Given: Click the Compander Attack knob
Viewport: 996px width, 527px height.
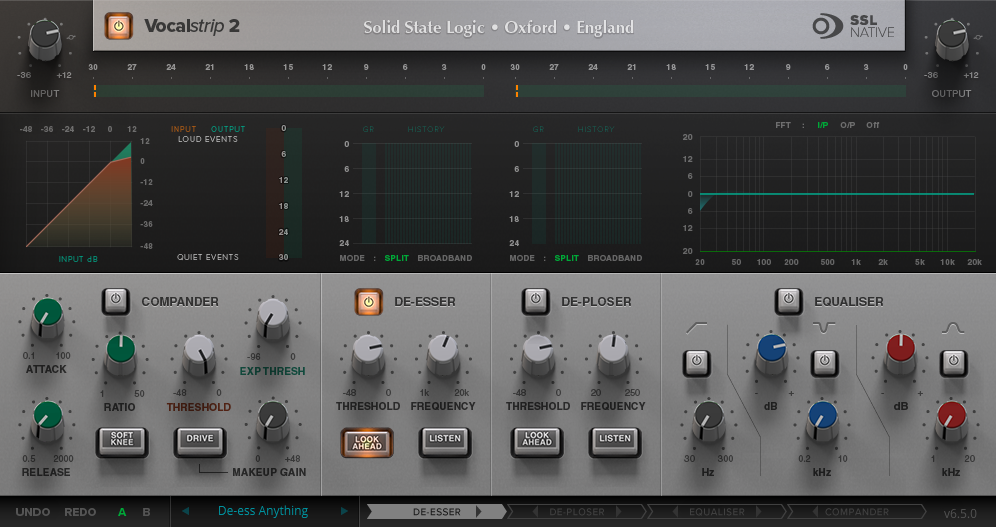Looking at the screenshot, I should 47,317.
